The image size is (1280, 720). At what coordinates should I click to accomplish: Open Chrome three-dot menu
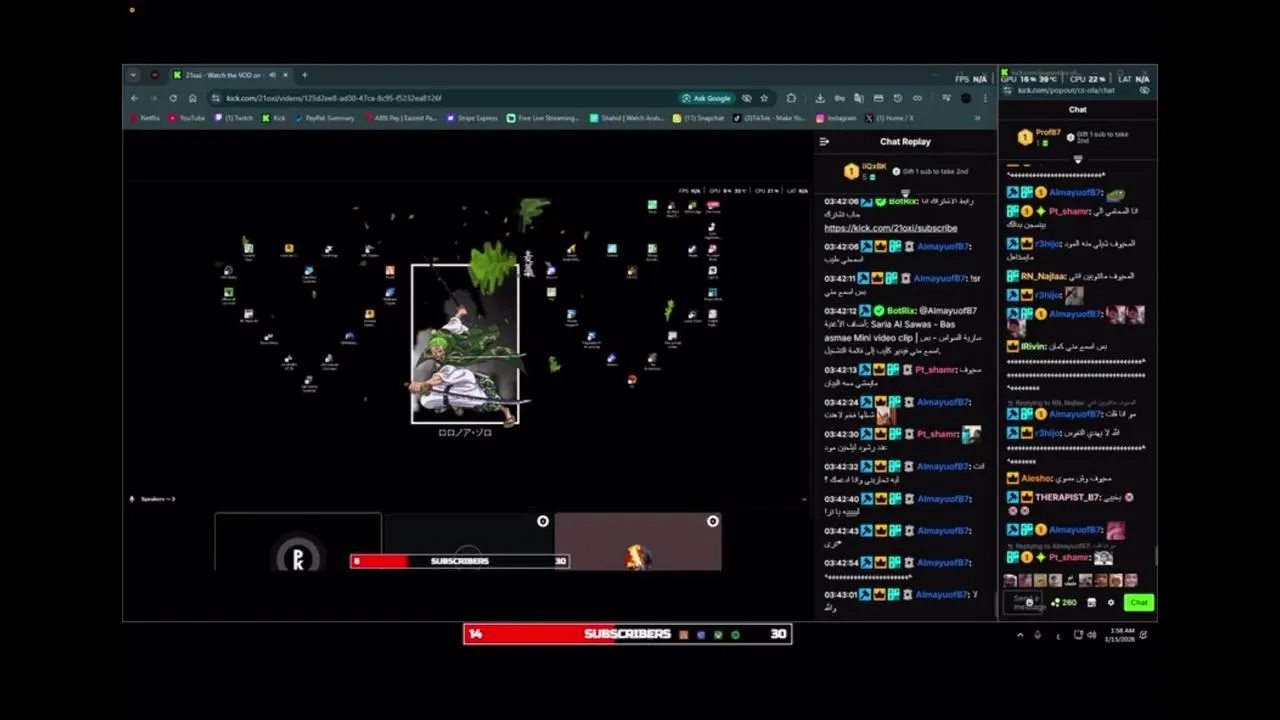pos(985,98)
